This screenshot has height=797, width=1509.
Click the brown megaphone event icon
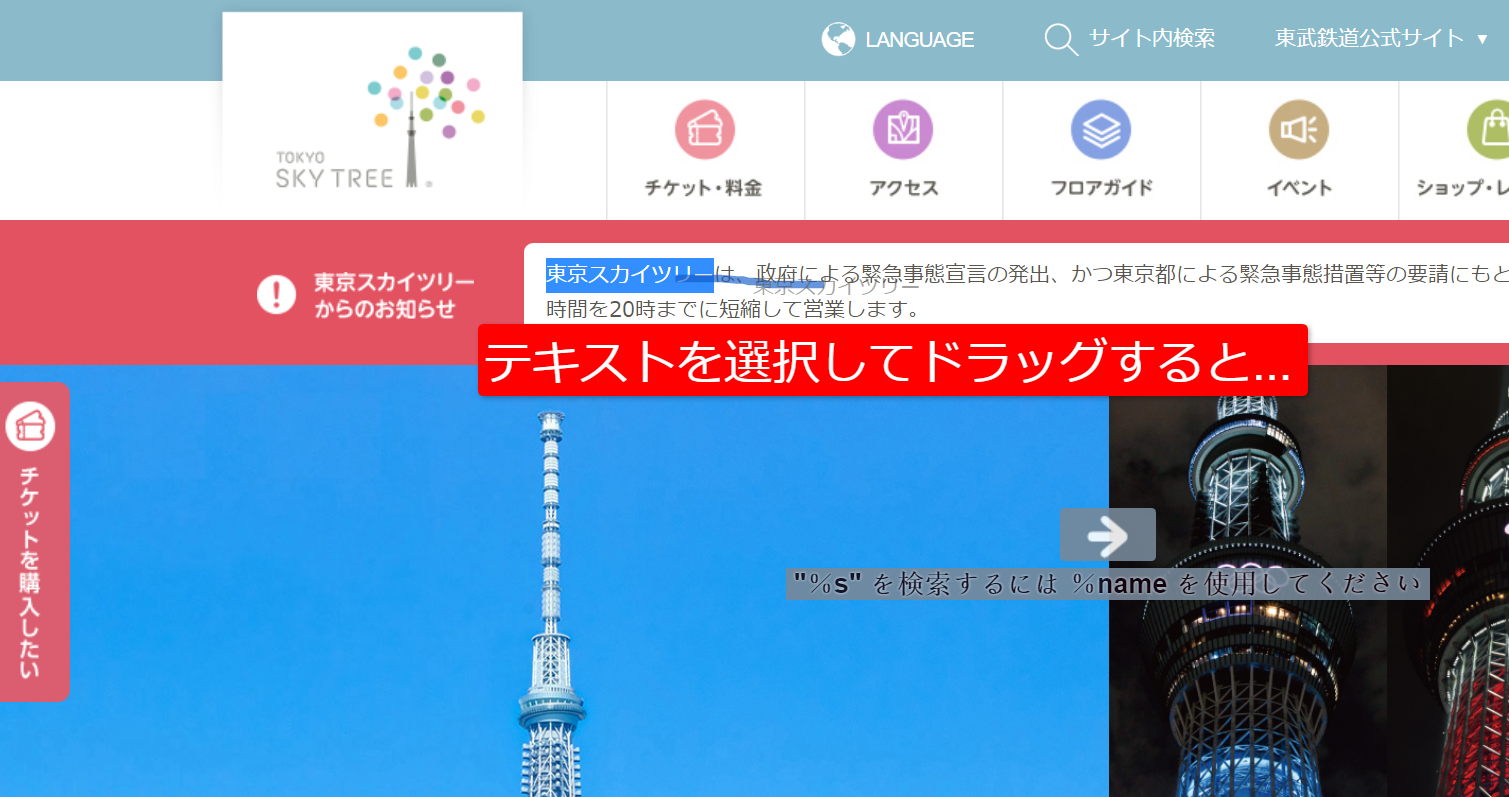pos(1299,130)
